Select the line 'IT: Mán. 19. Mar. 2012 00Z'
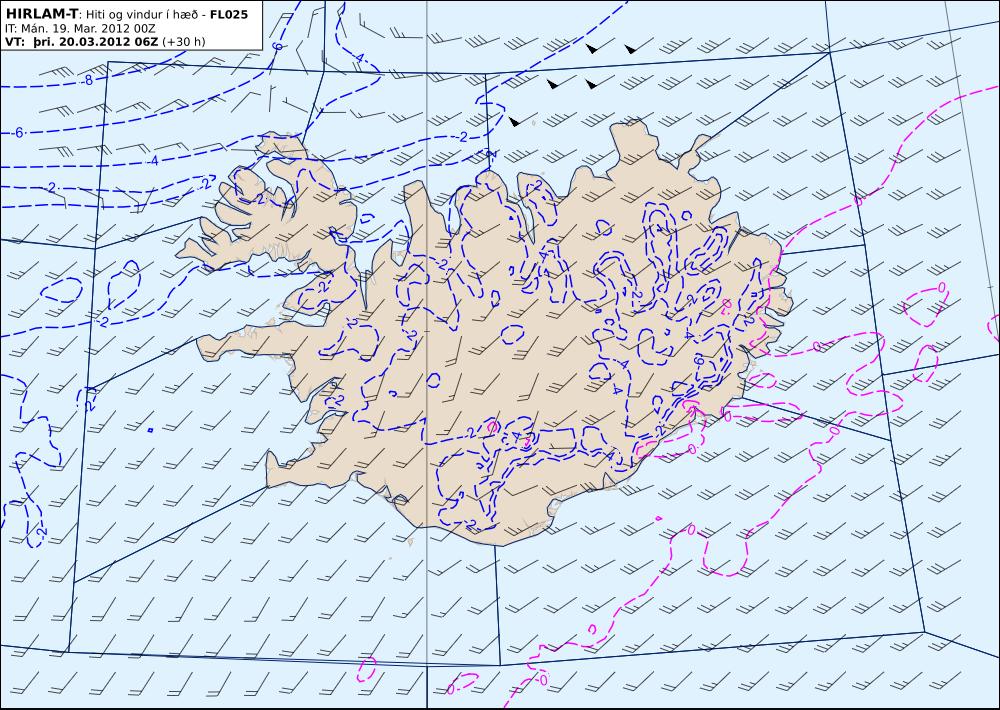 (x=80, y=29)
